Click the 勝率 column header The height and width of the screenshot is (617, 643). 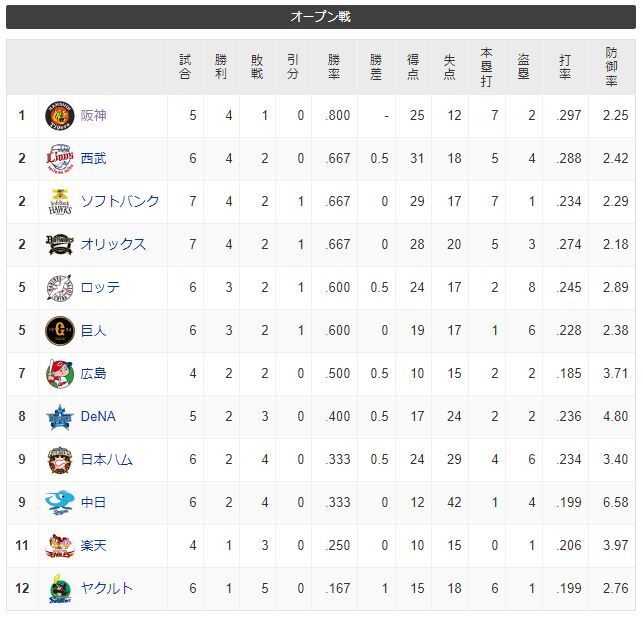[334, 67]
